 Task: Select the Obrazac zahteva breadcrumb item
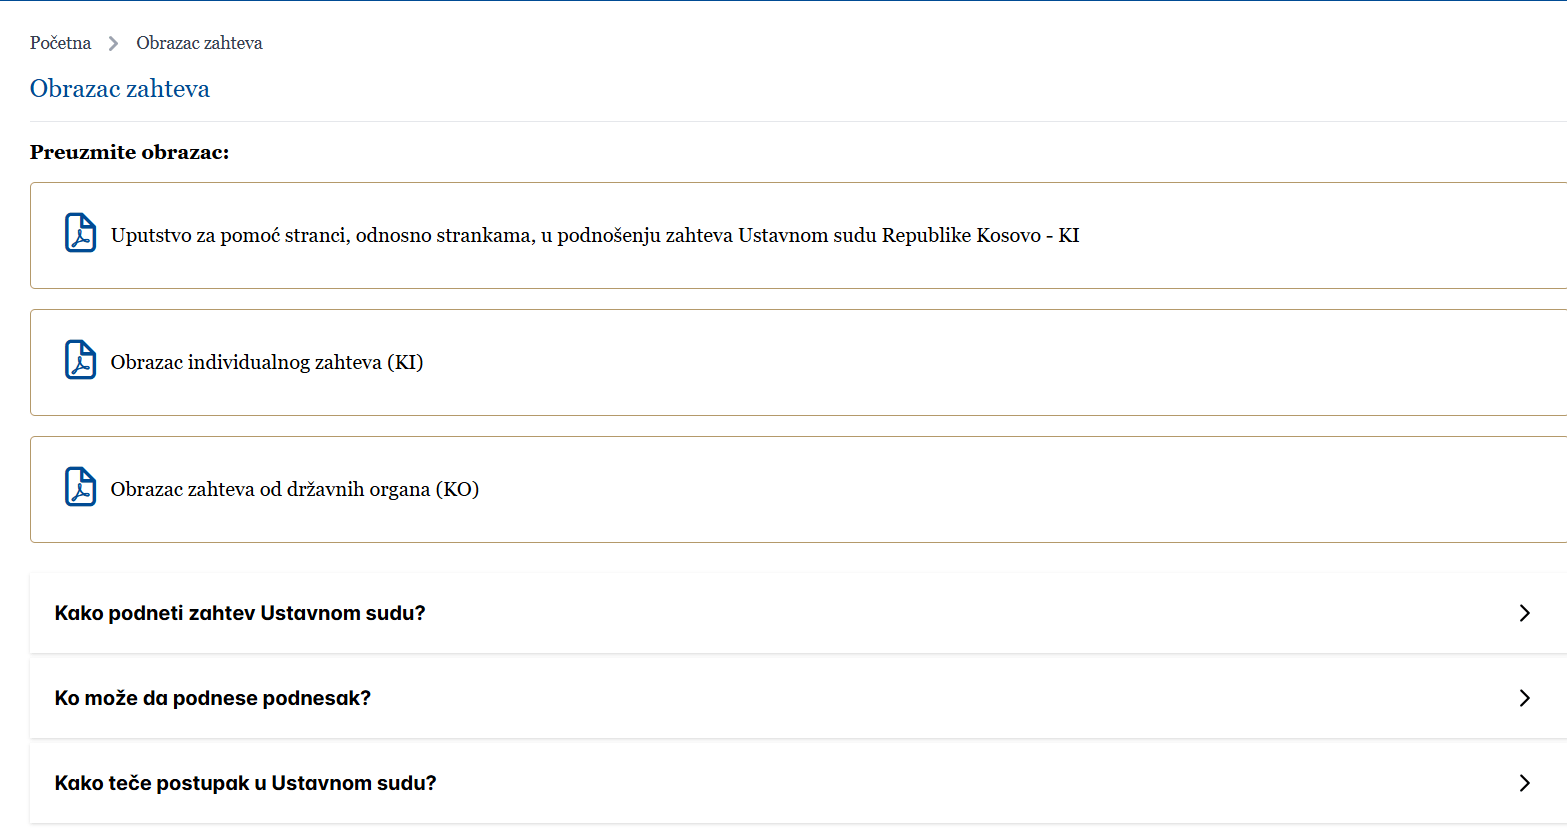tap(199, 43)
